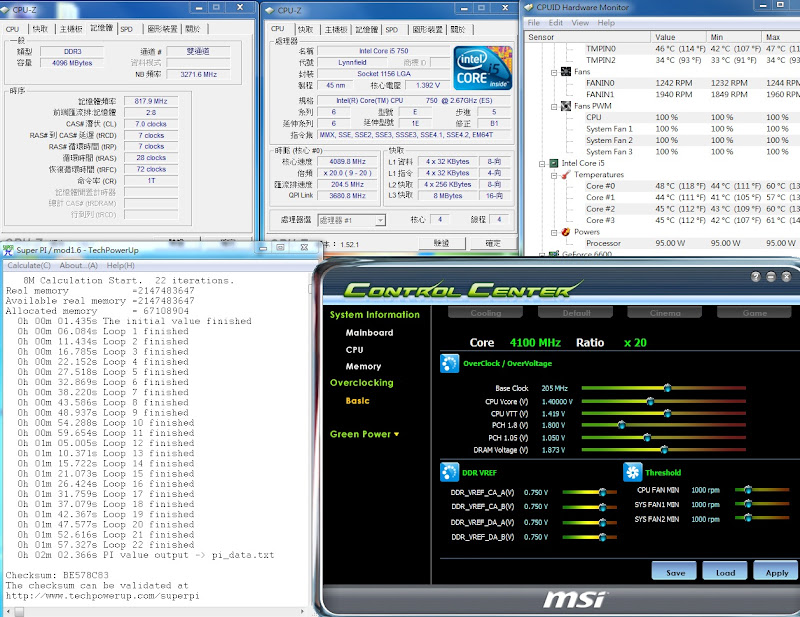This screenshot has height=617, width=800.
Task: Click the Intel Core i5 chip icon in Hardware Monitor
Action: 554,163
